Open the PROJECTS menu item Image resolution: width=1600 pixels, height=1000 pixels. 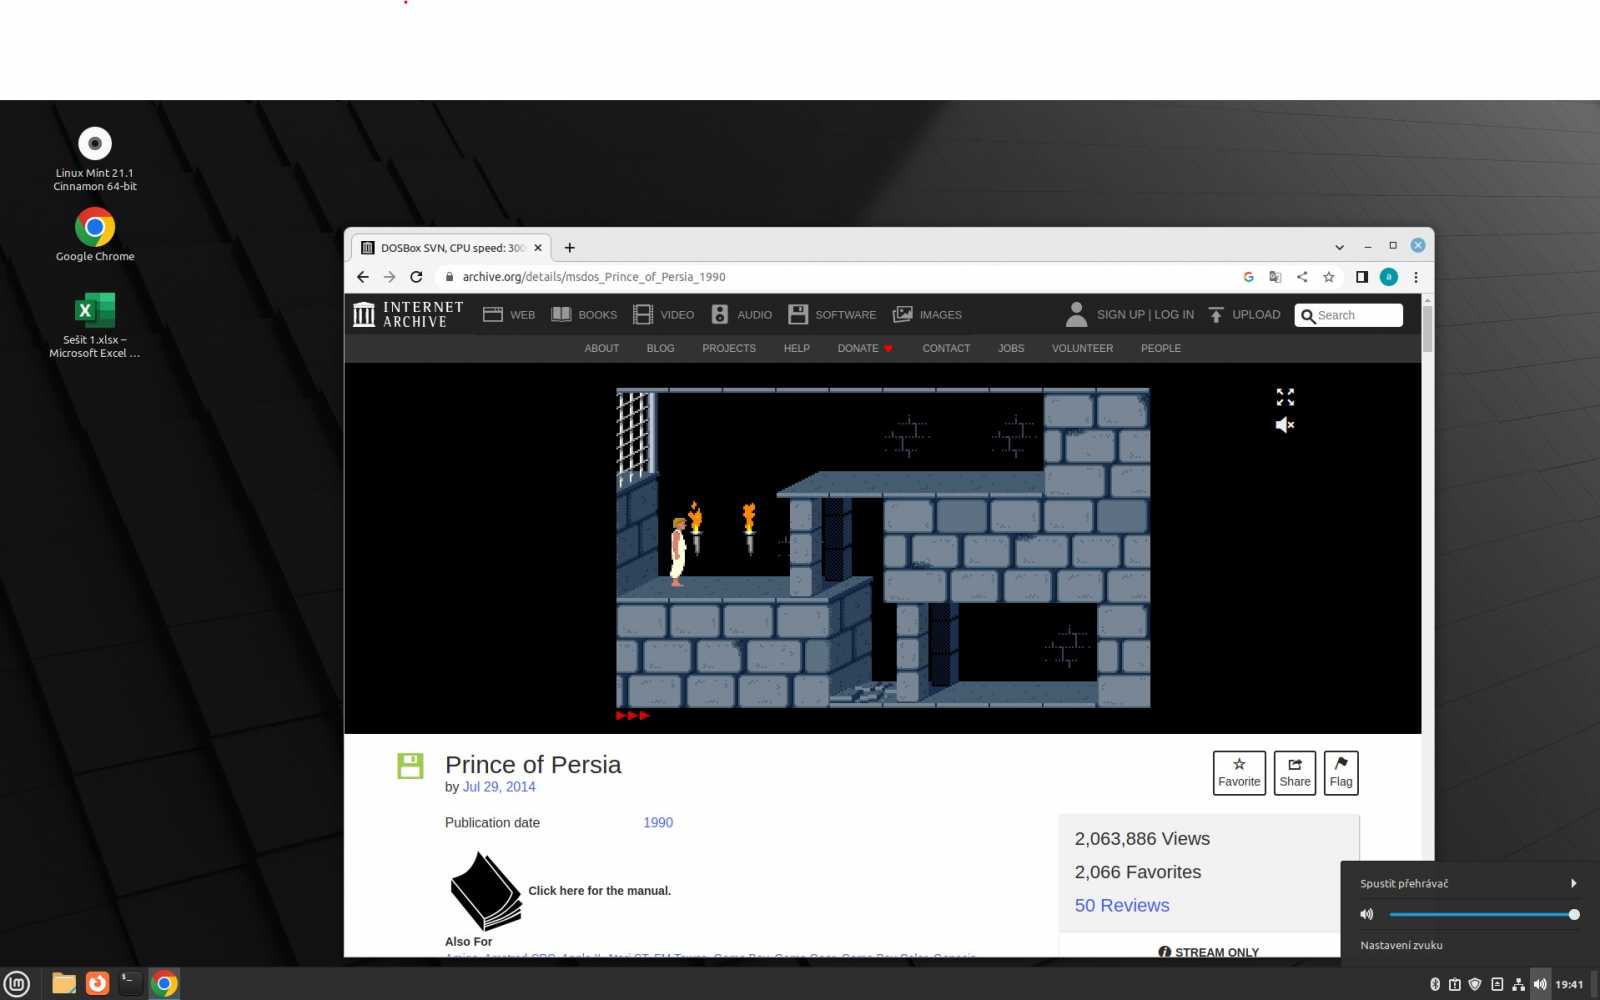tap(729, 348)
